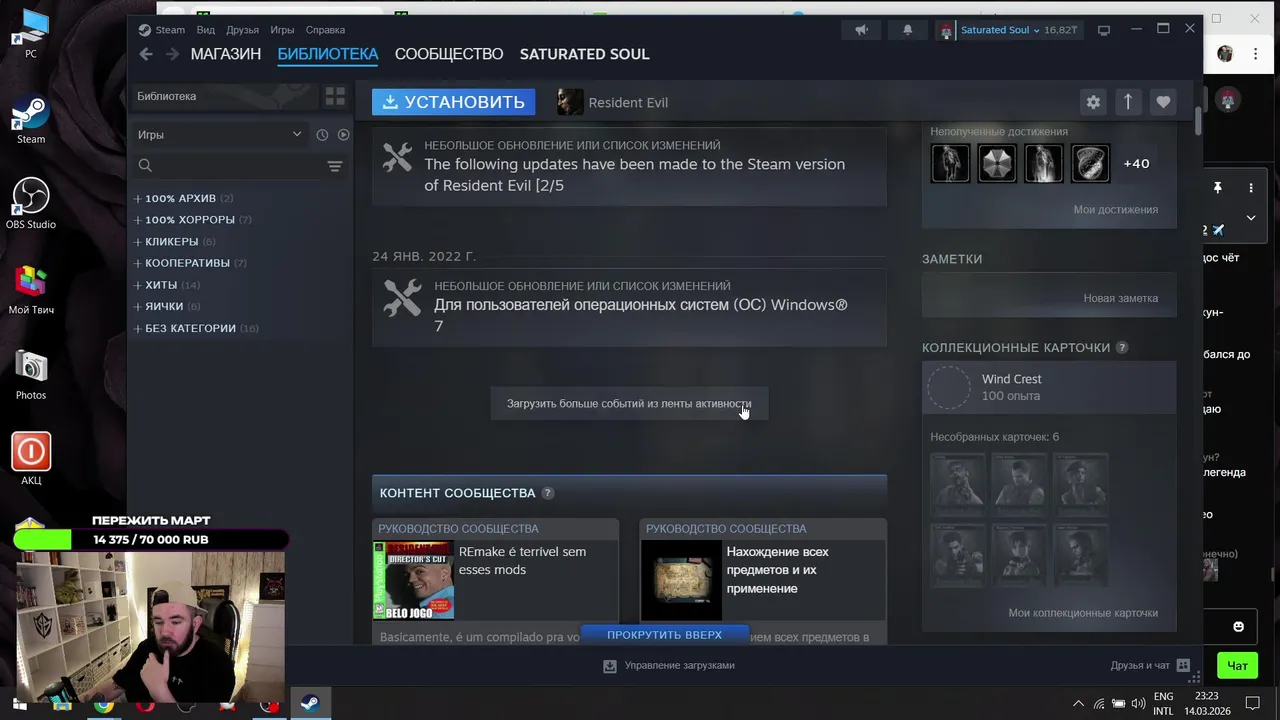Image resolution: width=1280 pixels, height=720 pixels.
Task: Open the Справка menu
Action: 325,30
